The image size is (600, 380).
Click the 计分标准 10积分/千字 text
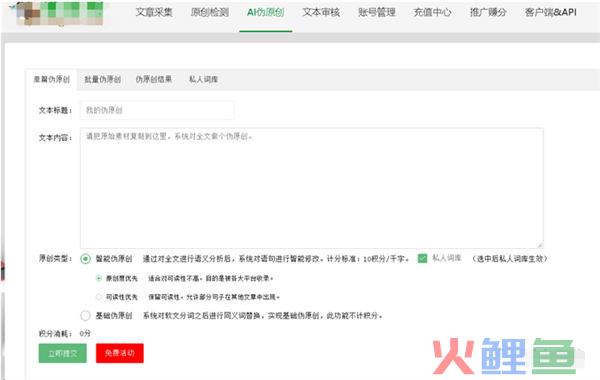coord(368,259)
